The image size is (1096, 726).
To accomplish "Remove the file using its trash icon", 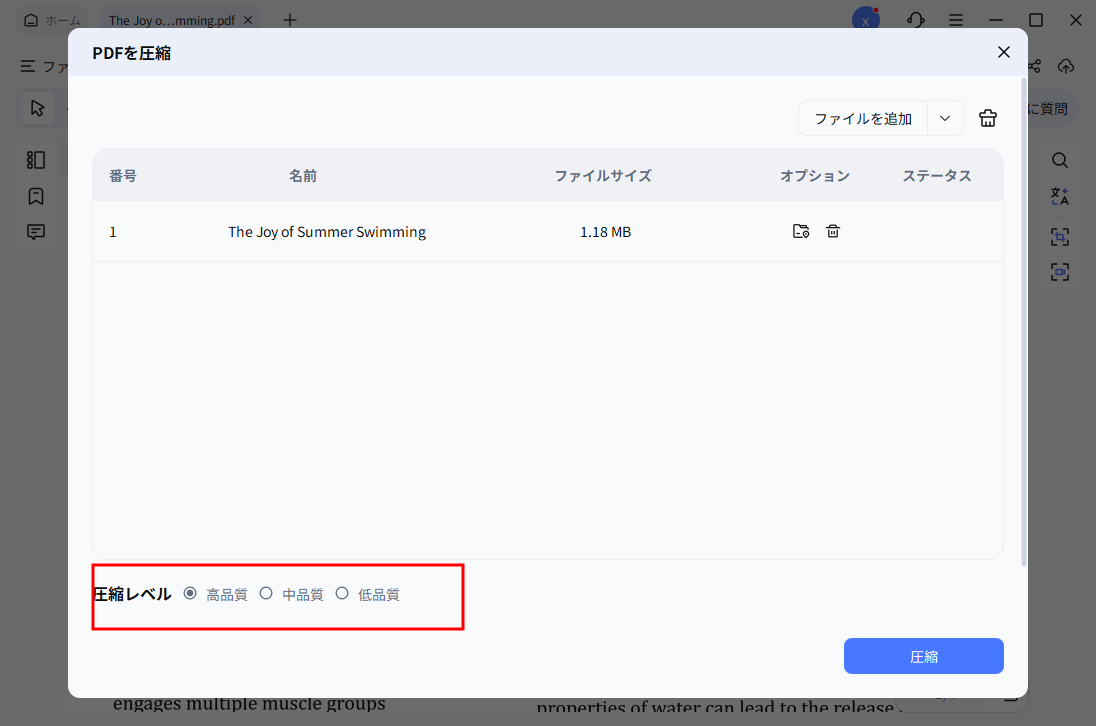I will coord(833,231).
